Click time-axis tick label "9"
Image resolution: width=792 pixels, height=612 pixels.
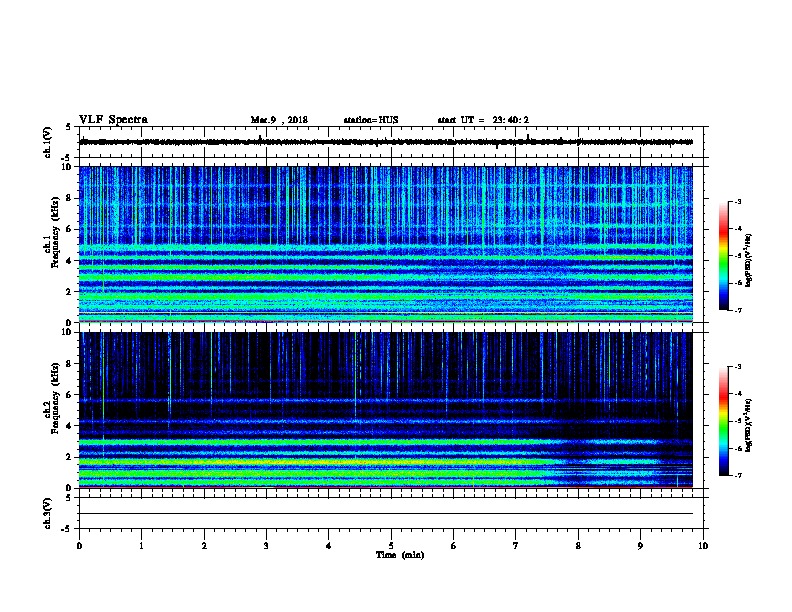click(x=640, y=546)
